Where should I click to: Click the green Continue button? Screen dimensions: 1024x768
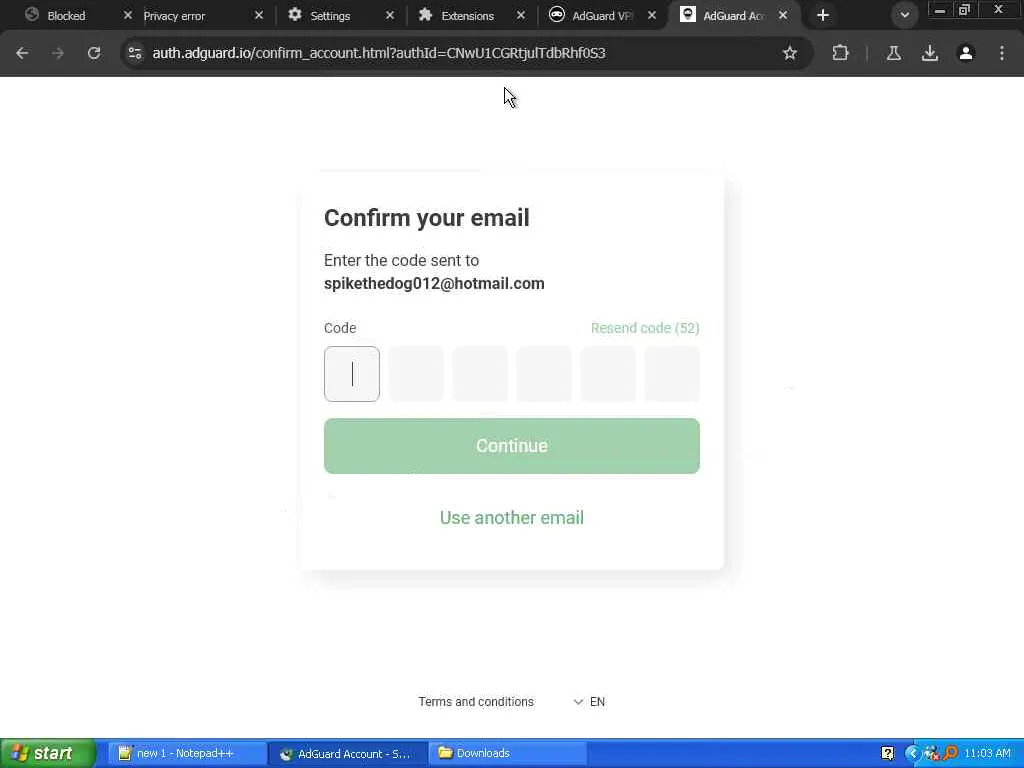pyautogui.click(x=512, y=446)
